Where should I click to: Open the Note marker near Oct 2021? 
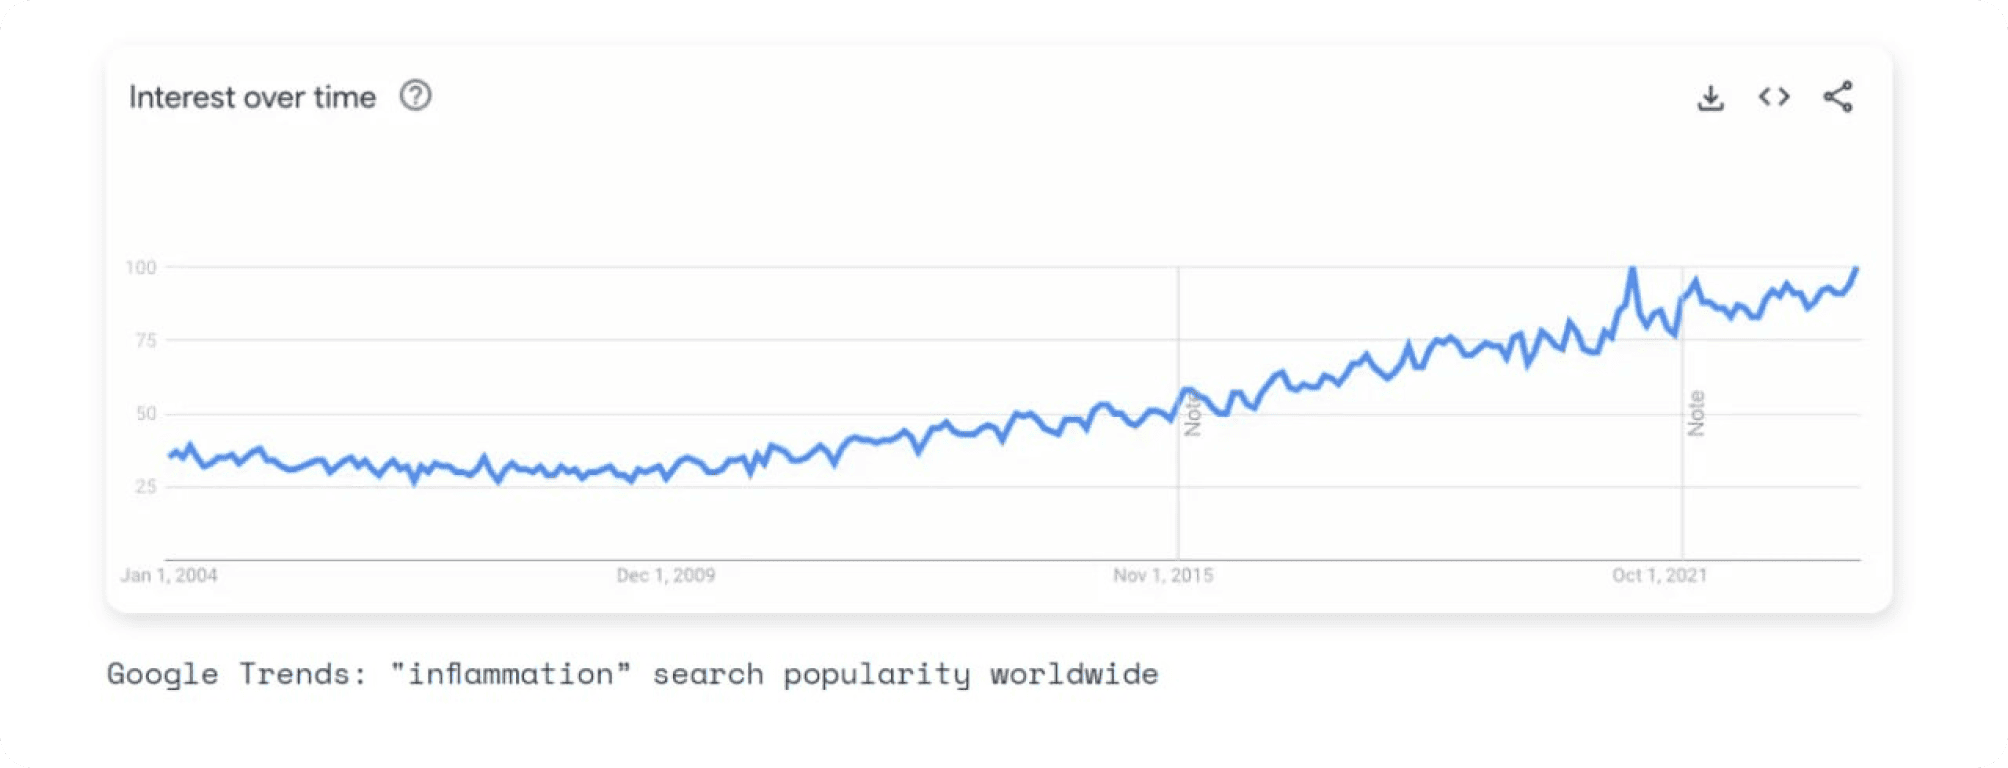click(1696, 413)
